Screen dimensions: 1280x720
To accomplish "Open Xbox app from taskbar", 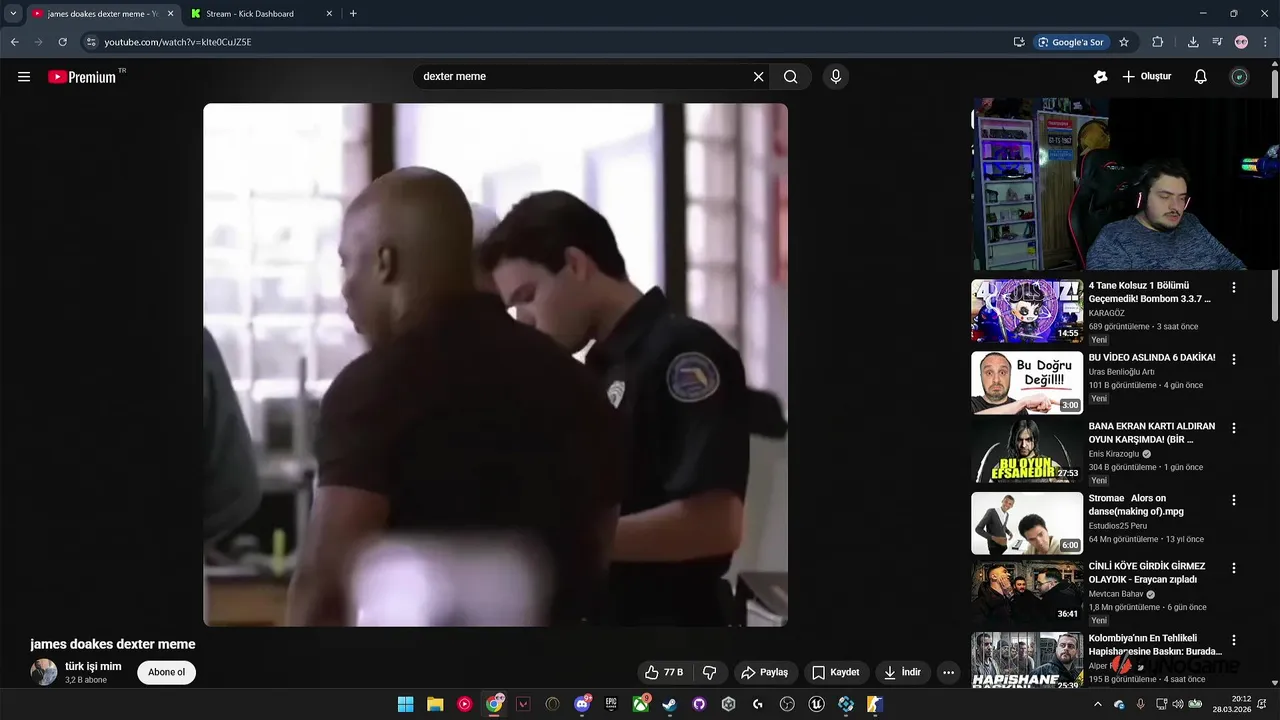I will click(x=640, y=704).
